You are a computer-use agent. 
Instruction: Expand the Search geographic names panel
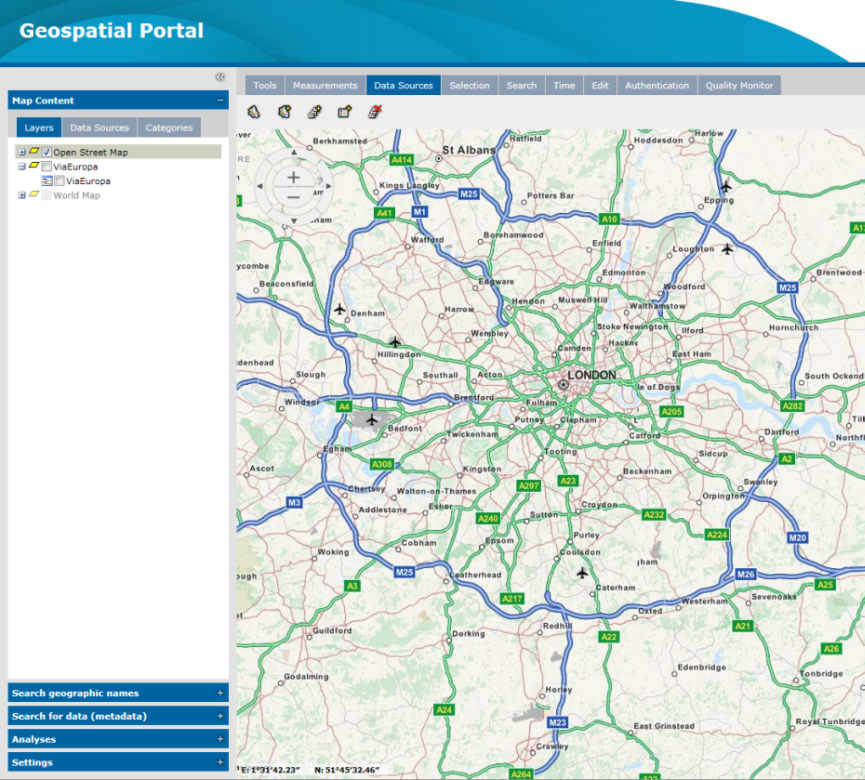[219, 693]
